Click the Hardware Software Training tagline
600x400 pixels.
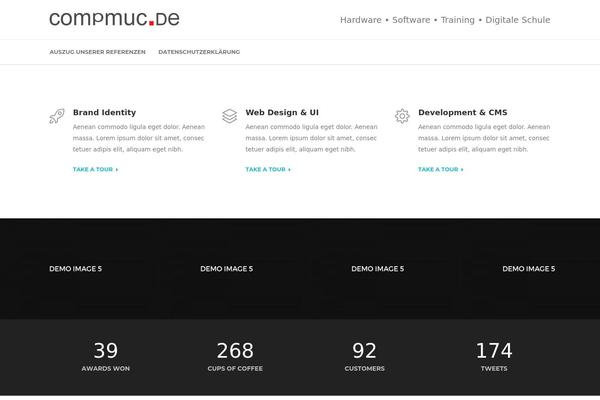[x=445, y=20]
